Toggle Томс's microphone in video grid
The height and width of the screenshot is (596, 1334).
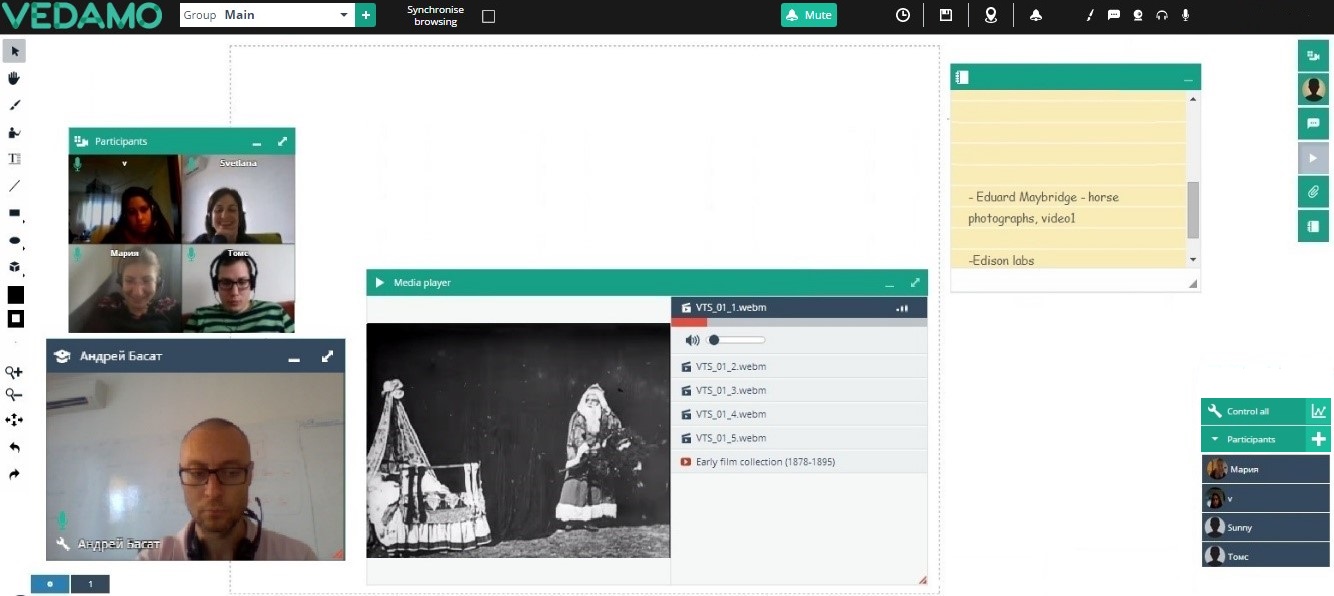pos(191,255)
